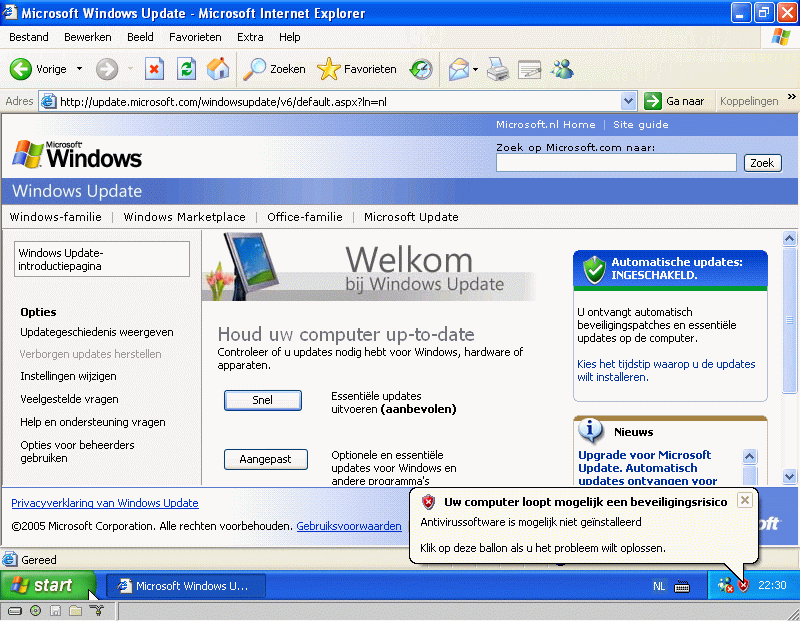
Task: Click the CD drive icon in bottom bar
Action: 35,610
